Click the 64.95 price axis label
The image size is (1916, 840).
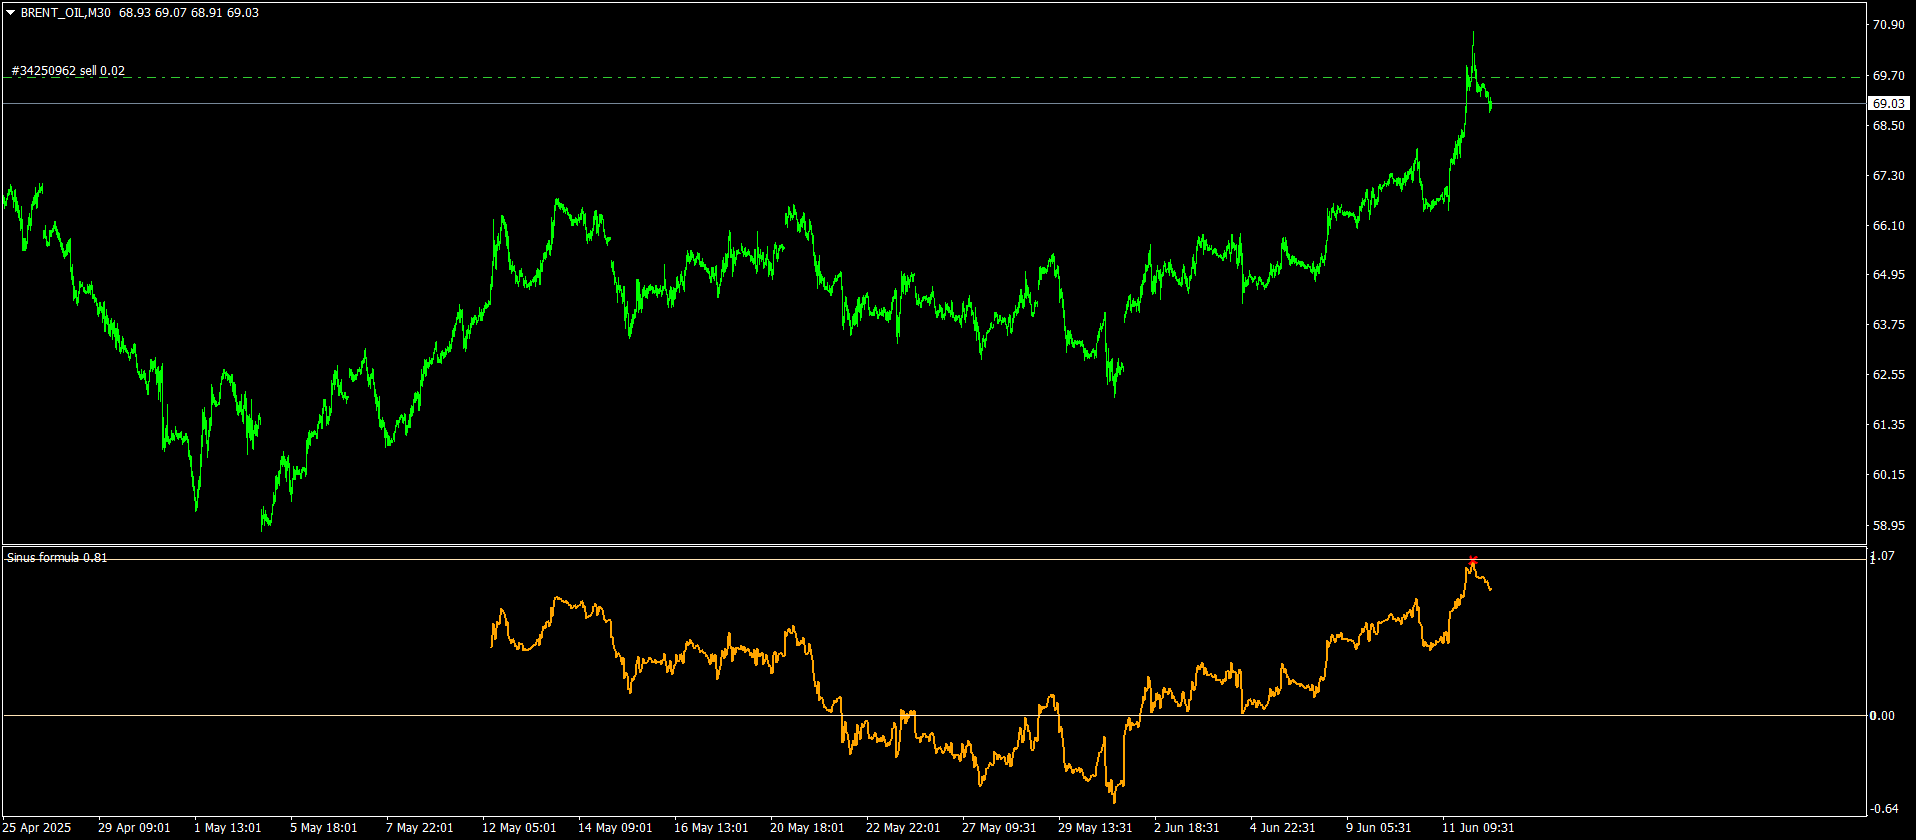pyautogui.click(x=1888, y=275)
